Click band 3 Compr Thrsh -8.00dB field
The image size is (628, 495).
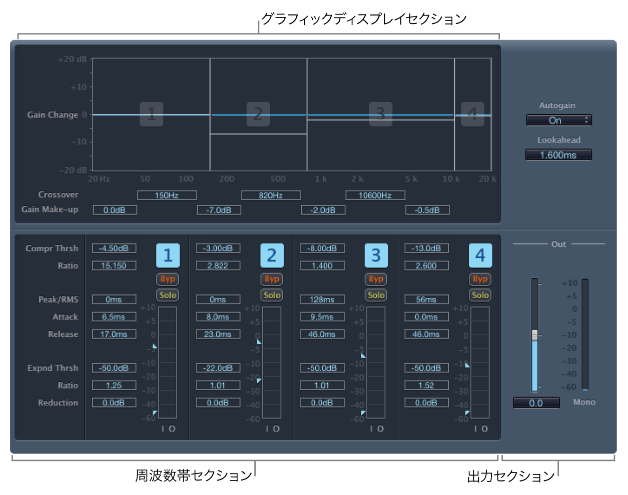click(x=322, y=248)
